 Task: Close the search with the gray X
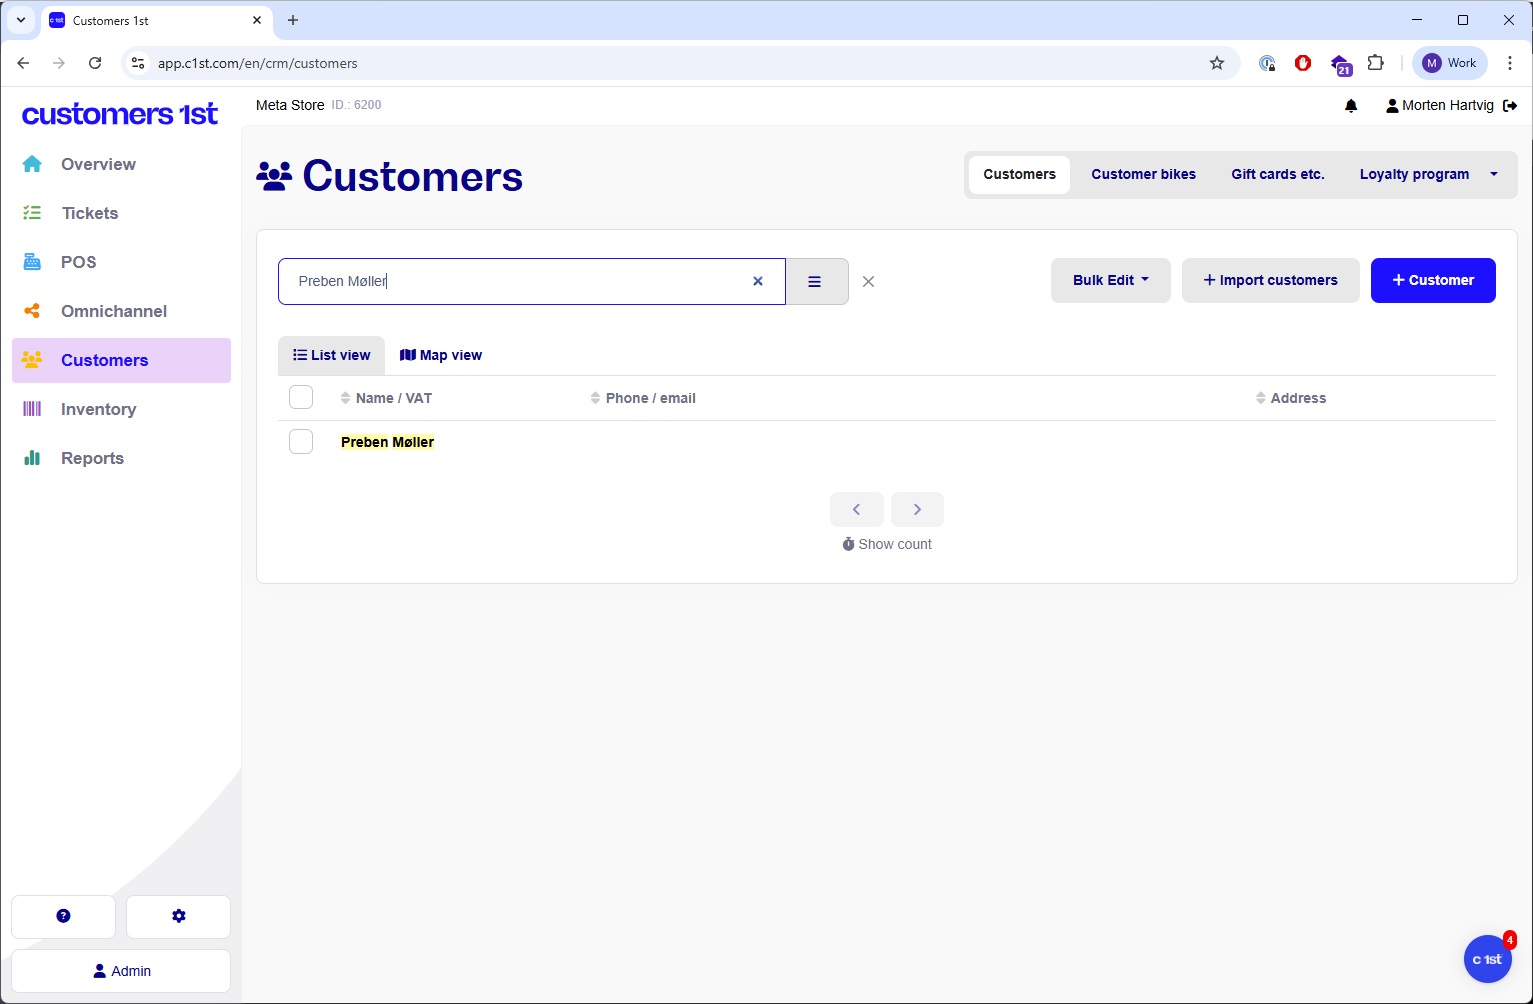coord(868,282)
